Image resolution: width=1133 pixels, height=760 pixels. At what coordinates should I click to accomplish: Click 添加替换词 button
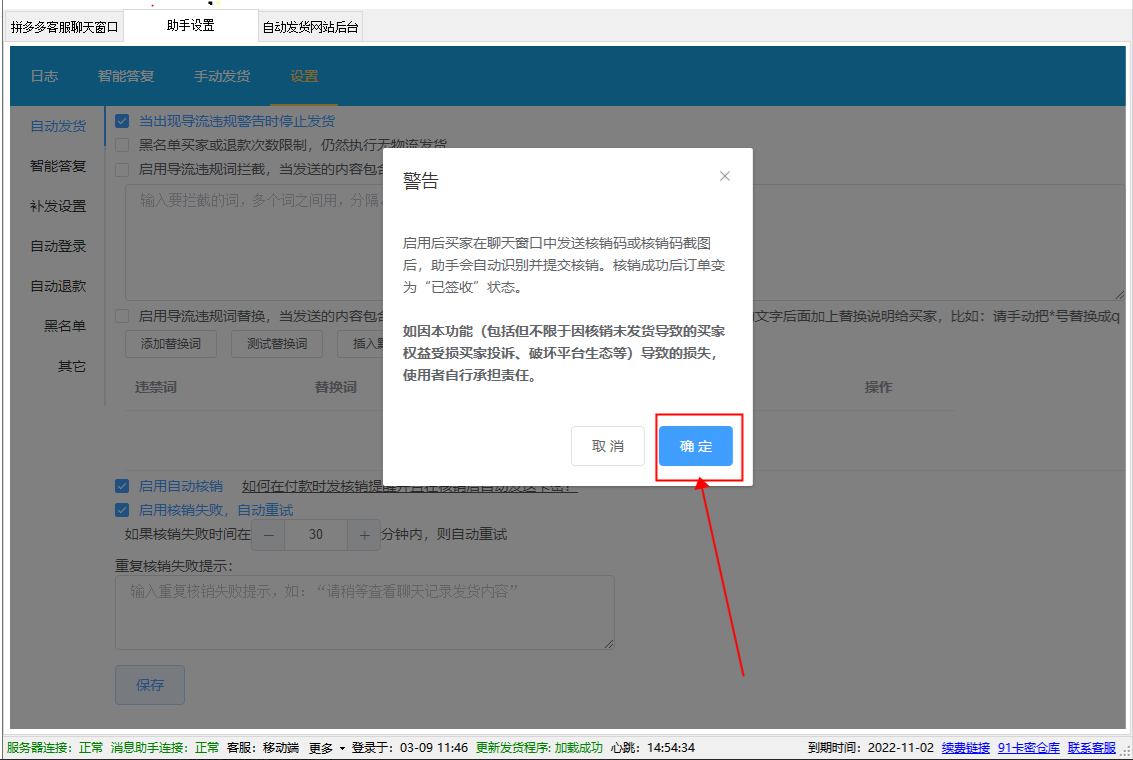pos(171,344)
